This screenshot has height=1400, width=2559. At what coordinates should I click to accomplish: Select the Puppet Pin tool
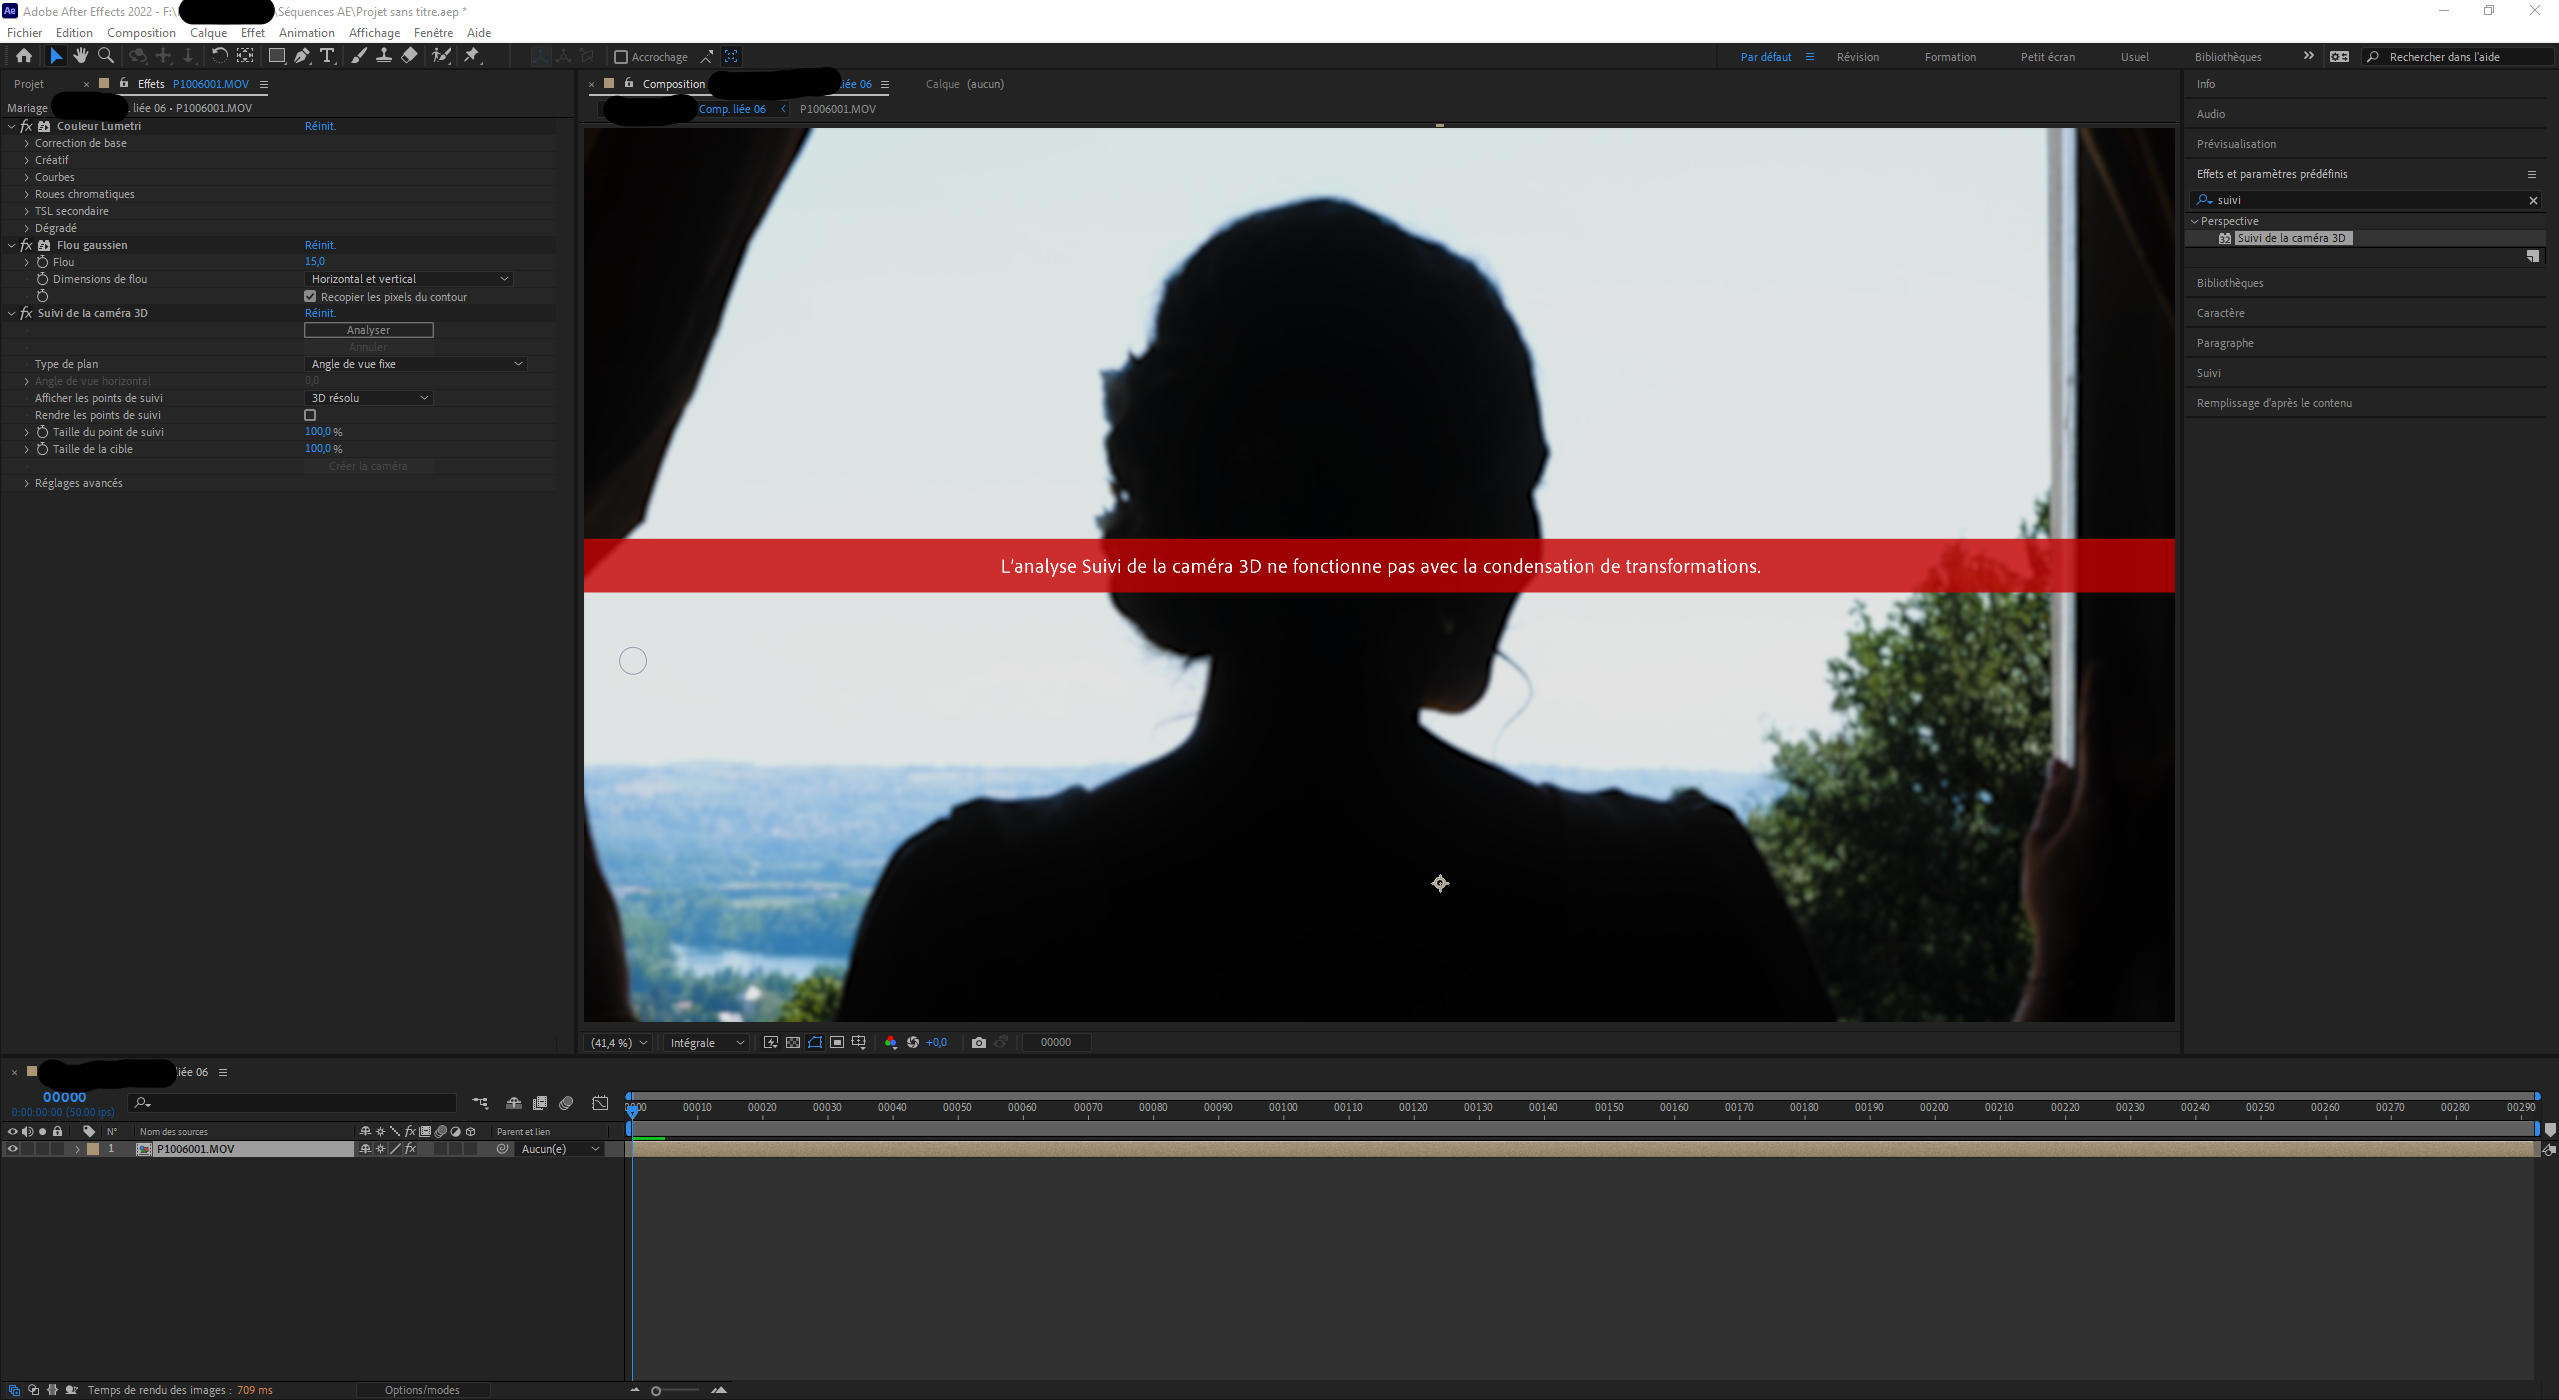point(472,56)
